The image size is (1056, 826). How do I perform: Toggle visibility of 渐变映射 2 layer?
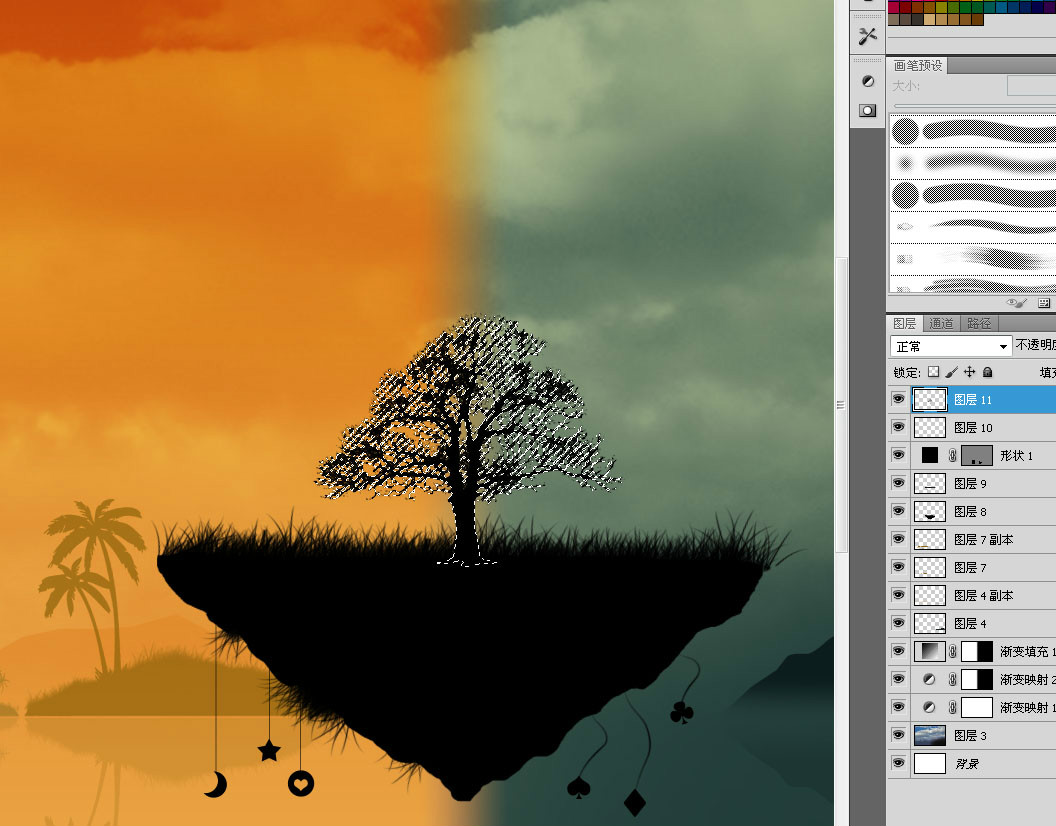click(898, 679)
